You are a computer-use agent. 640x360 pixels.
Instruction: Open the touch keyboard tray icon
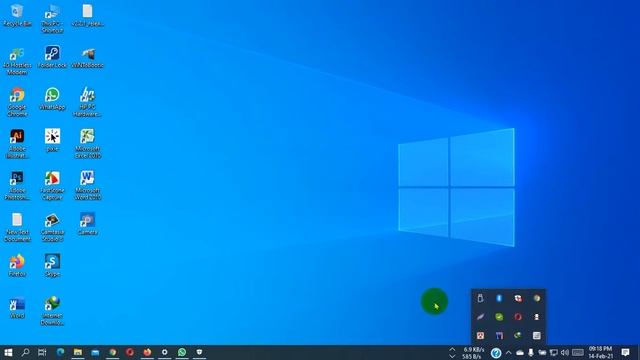(x=578, y=353)
